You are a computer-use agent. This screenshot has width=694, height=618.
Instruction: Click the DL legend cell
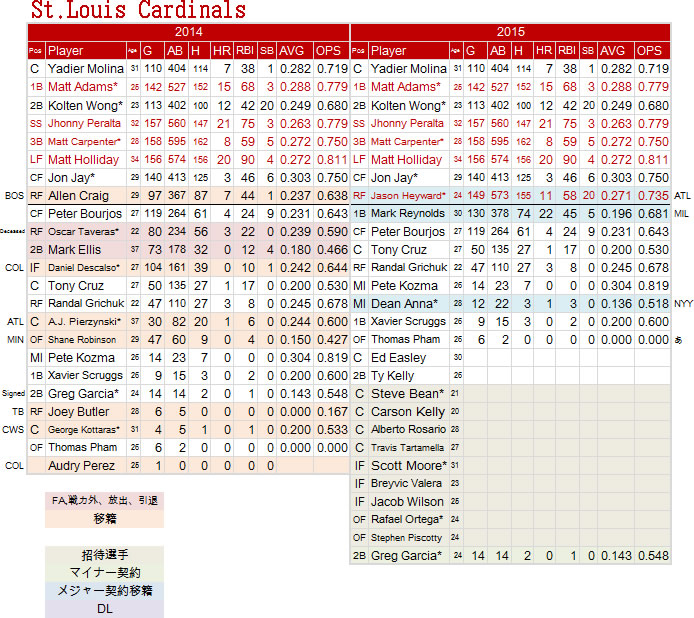(x=104, y=609)
